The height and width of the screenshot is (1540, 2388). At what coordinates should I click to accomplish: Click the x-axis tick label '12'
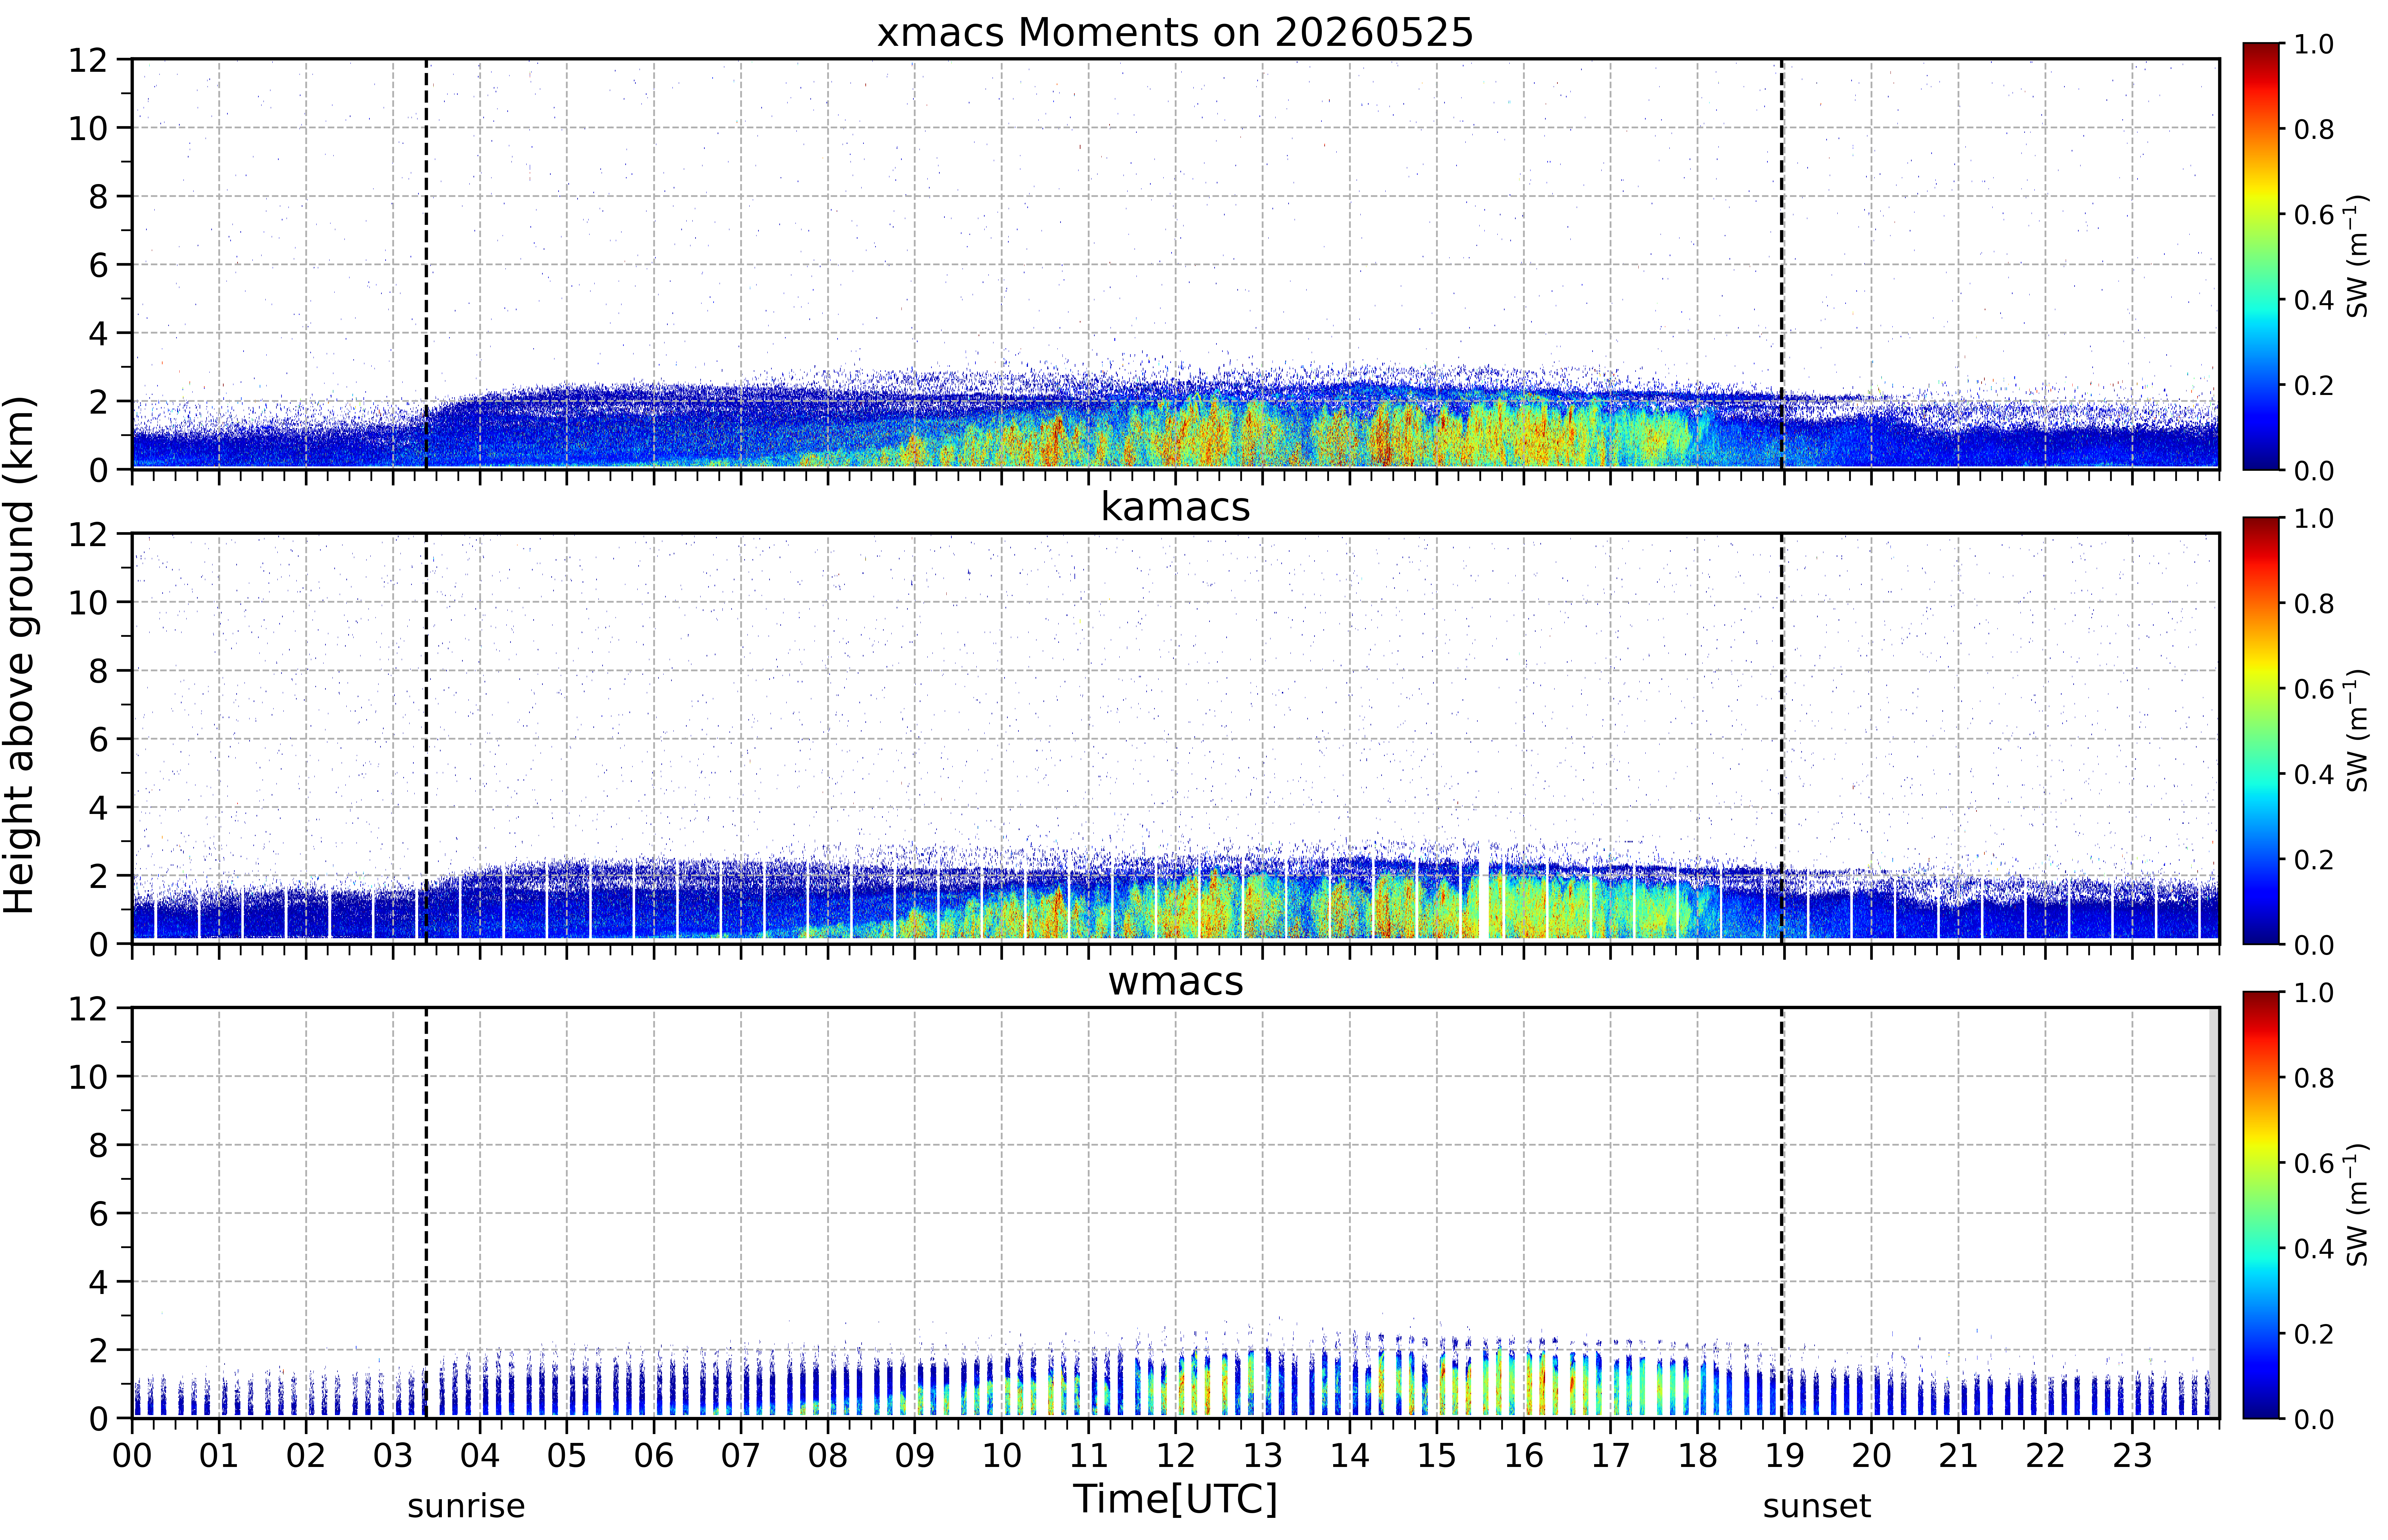point(1175,1456)
